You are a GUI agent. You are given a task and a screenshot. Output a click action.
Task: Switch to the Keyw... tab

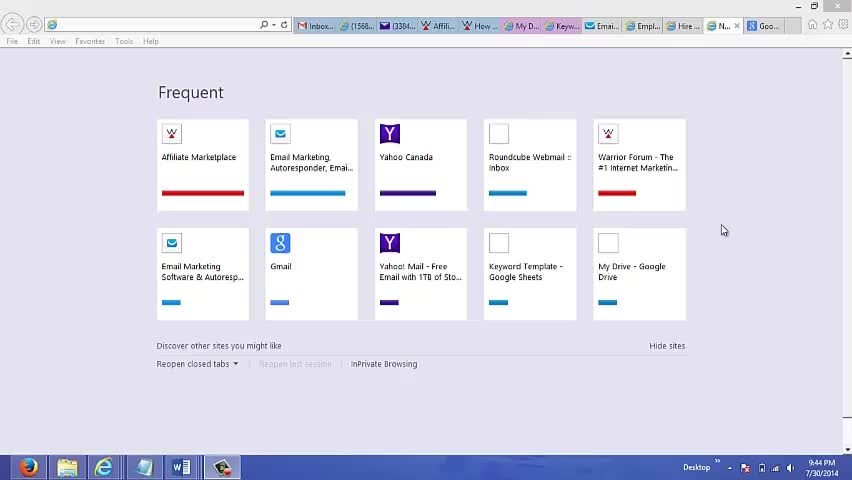(562, 26)
